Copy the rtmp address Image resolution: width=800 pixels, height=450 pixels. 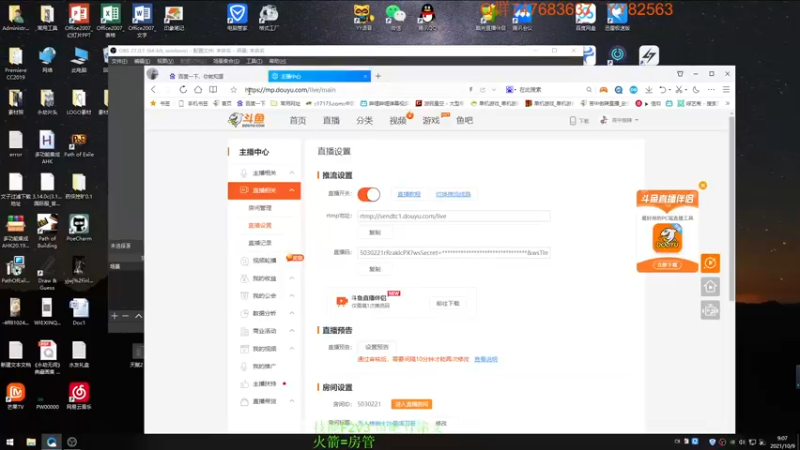tap(375, 233)
